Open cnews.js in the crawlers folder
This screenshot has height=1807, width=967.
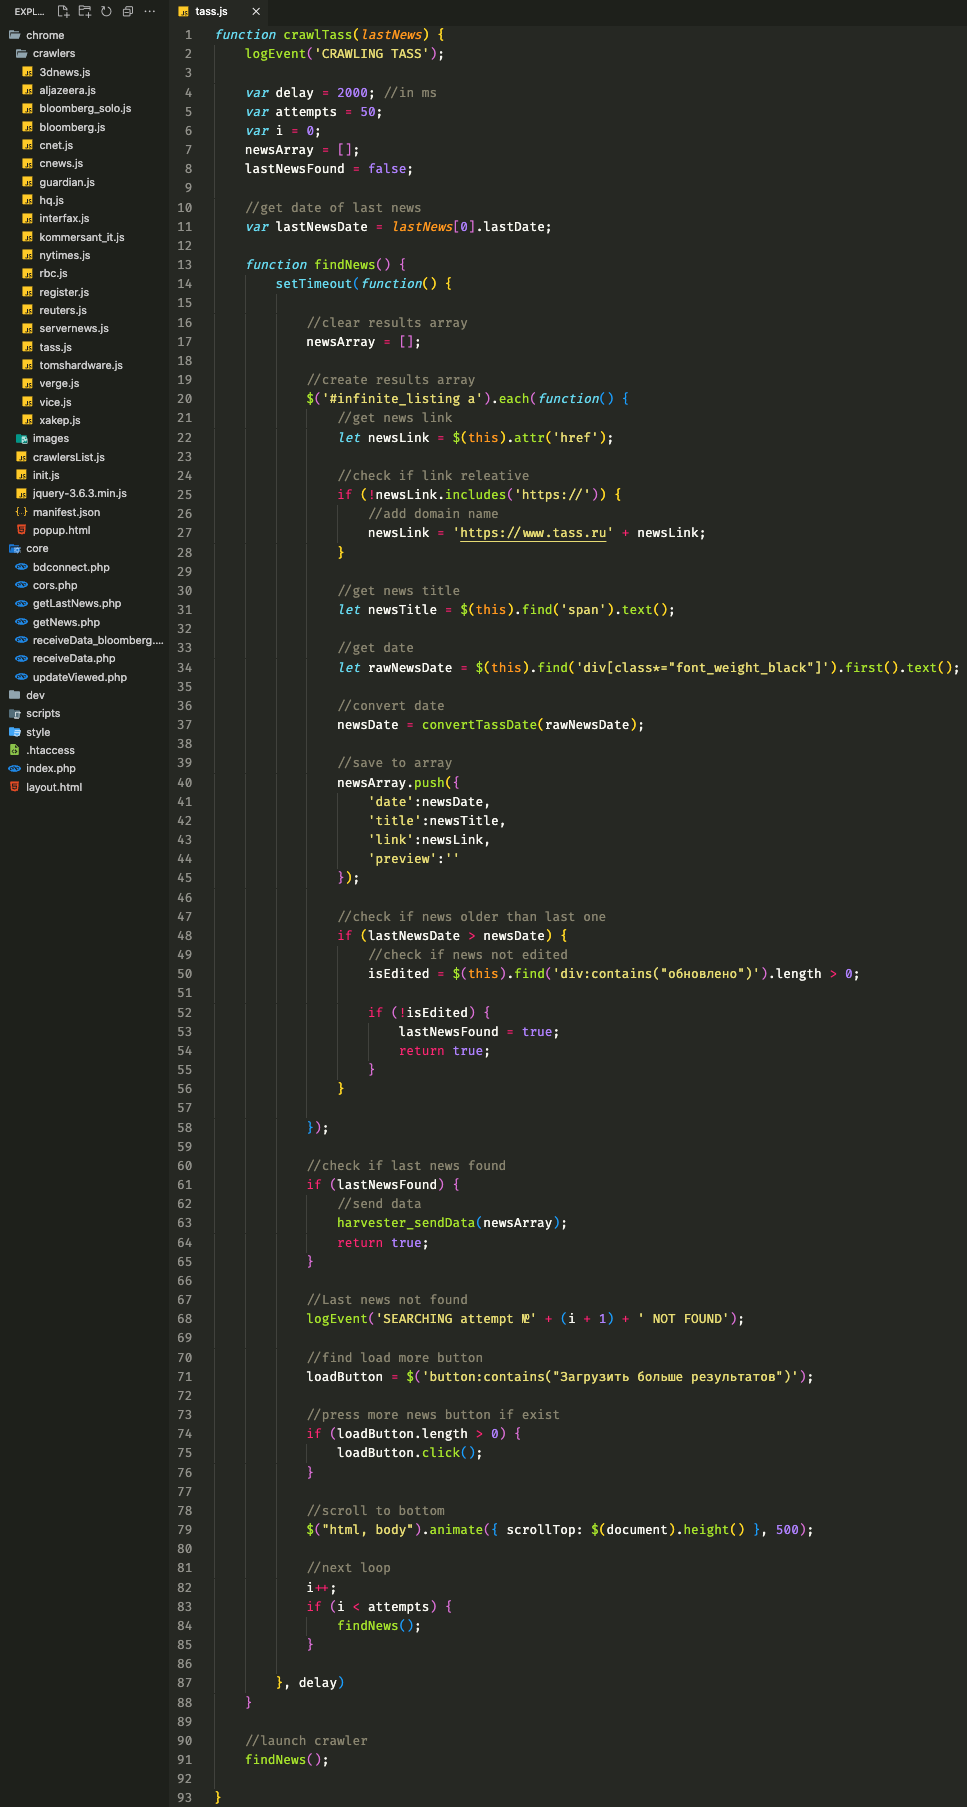click(61, 163)
